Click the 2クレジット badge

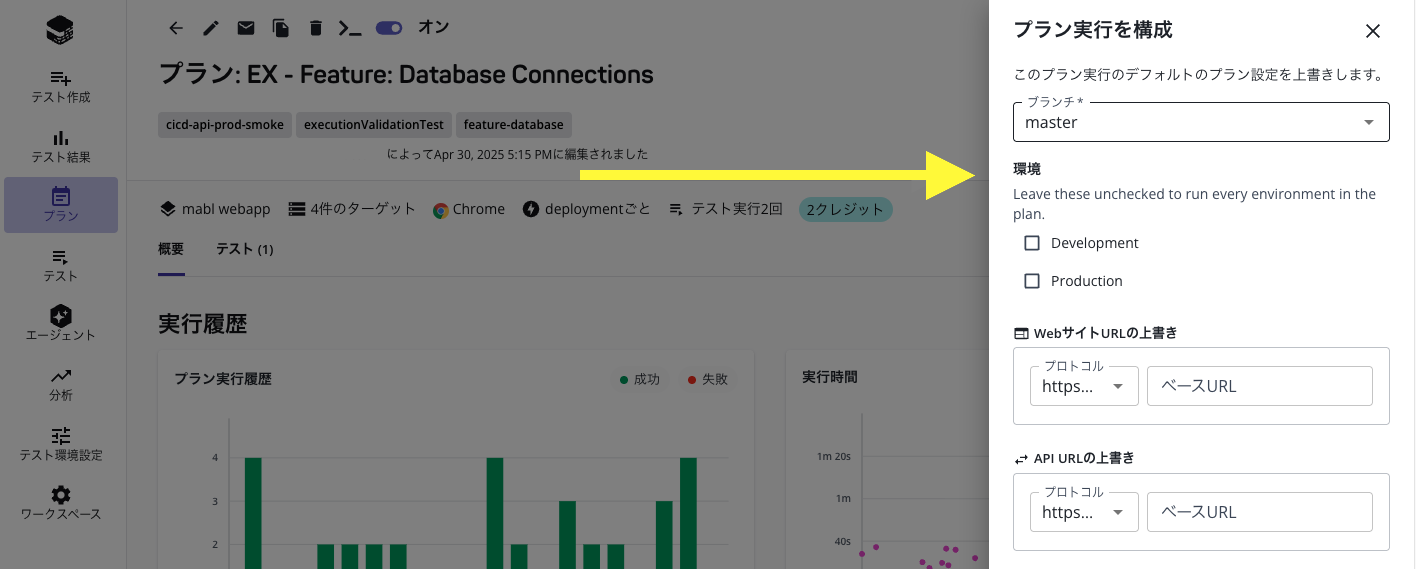[x=845, y=209]
